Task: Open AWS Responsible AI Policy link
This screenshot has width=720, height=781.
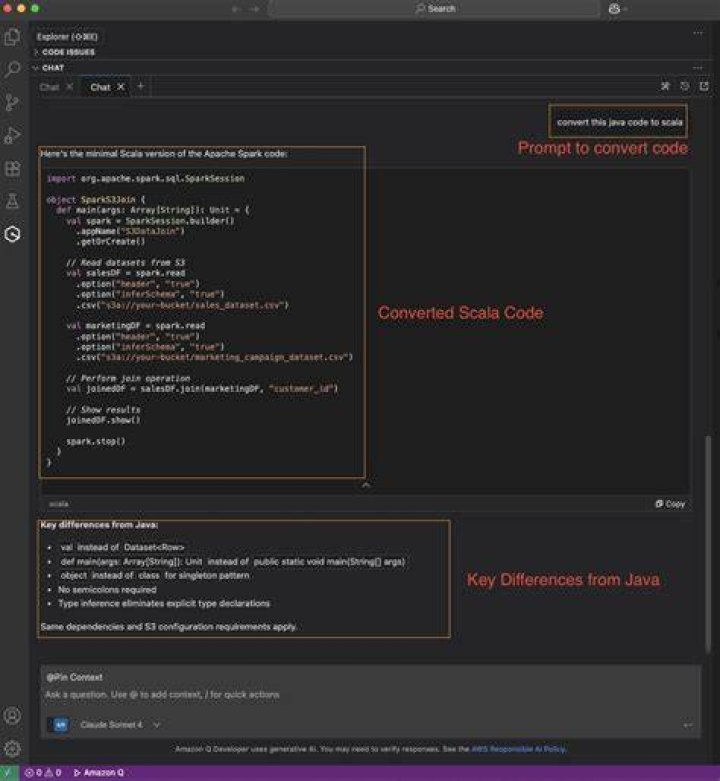Action: pyautogui.click(x=518, y=749)
